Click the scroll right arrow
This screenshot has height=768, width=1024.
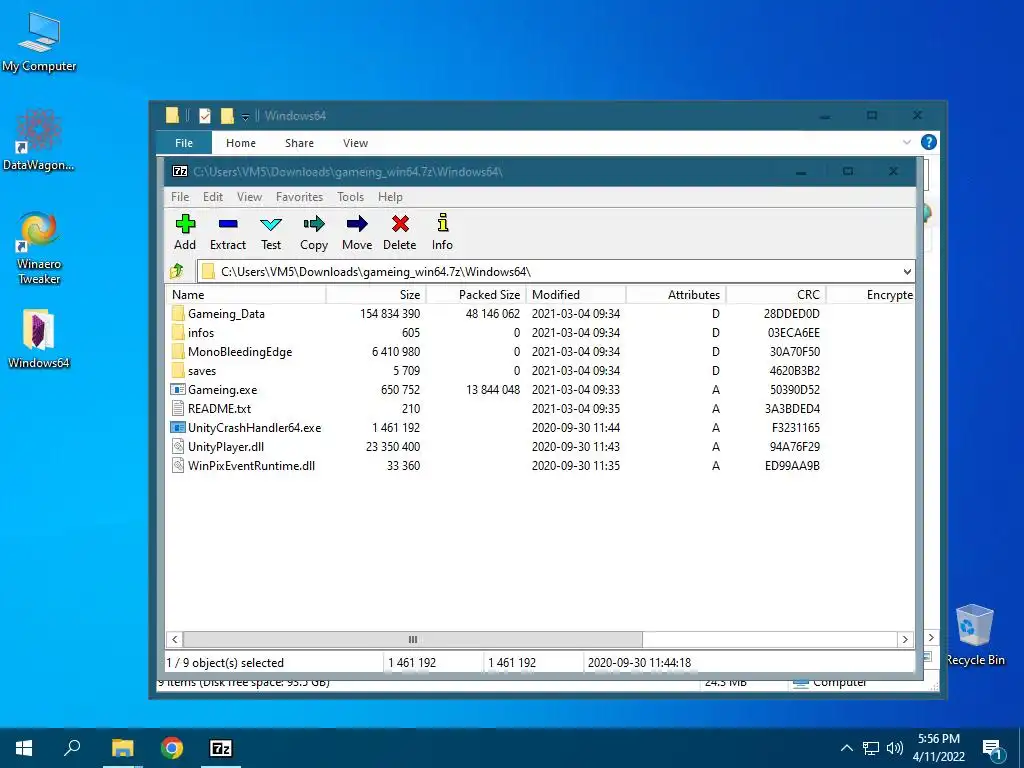click(905, 639)
